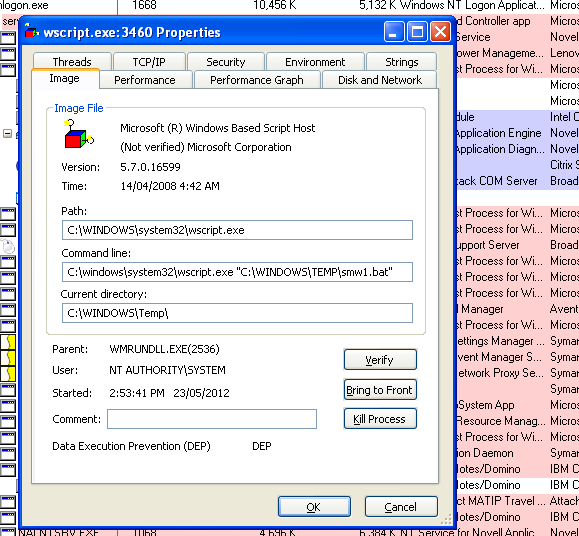Collapse the tree node in Process Explorer
The height and width of the screenshot is (536, 579).
point(7,133)
